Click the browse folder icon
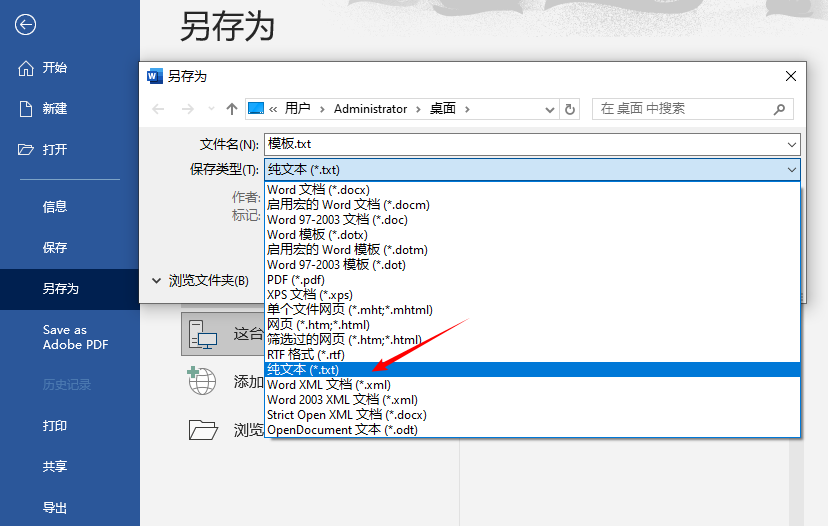The height and width of the screenshot is (526, 828). point(203,429)
